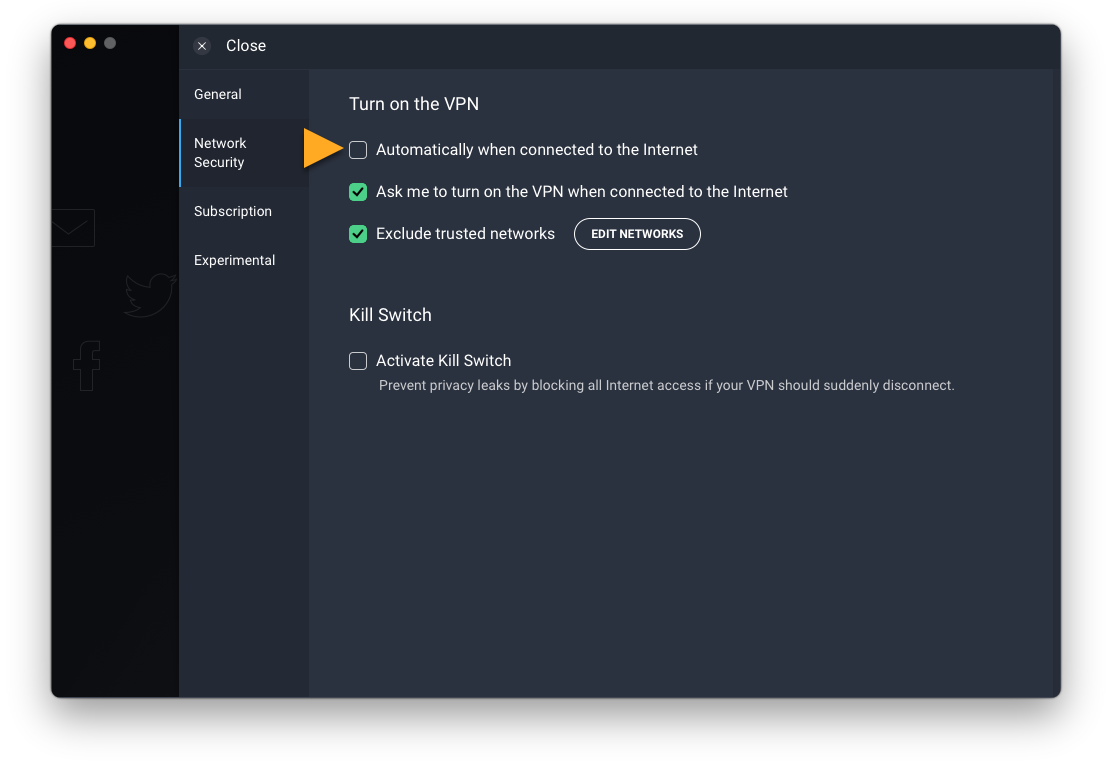Click the Kill Switch section heading
1115x765 pixels.
[x=390, y=315]
